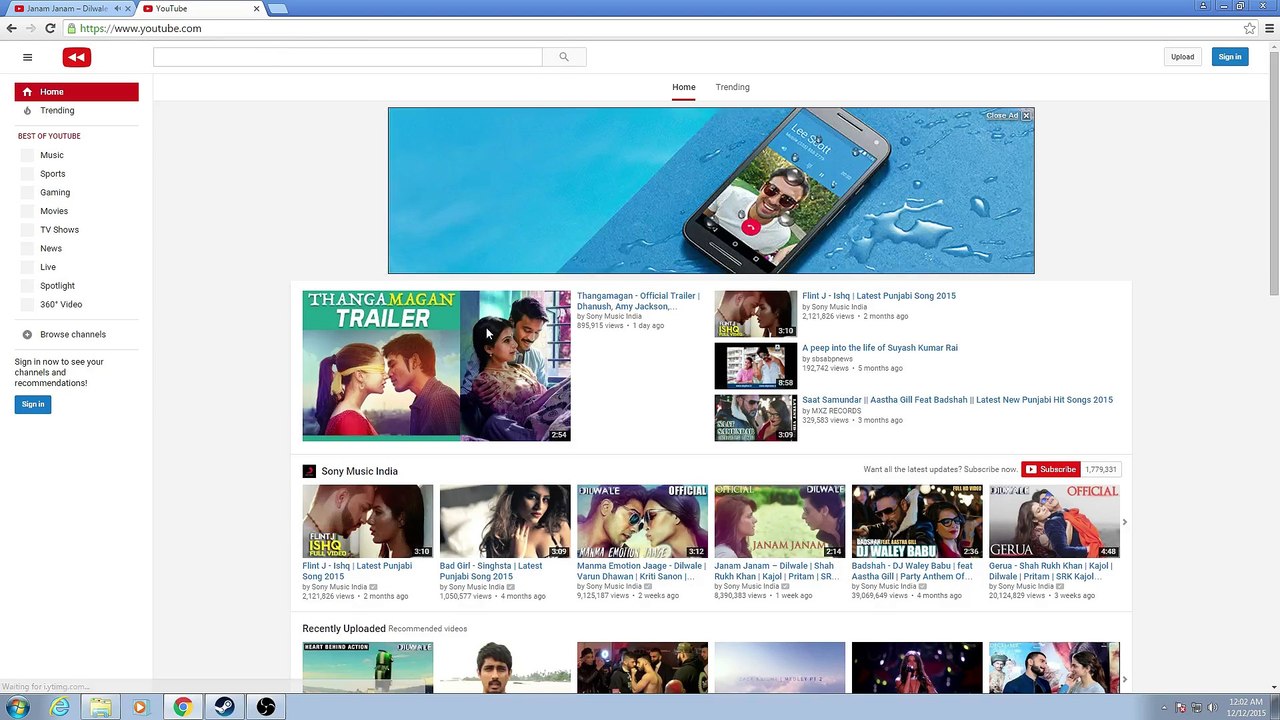This screenshot has height=720, width=1280.
Task: Open Steam from the taskbar
Action: [x=224, y=707]
